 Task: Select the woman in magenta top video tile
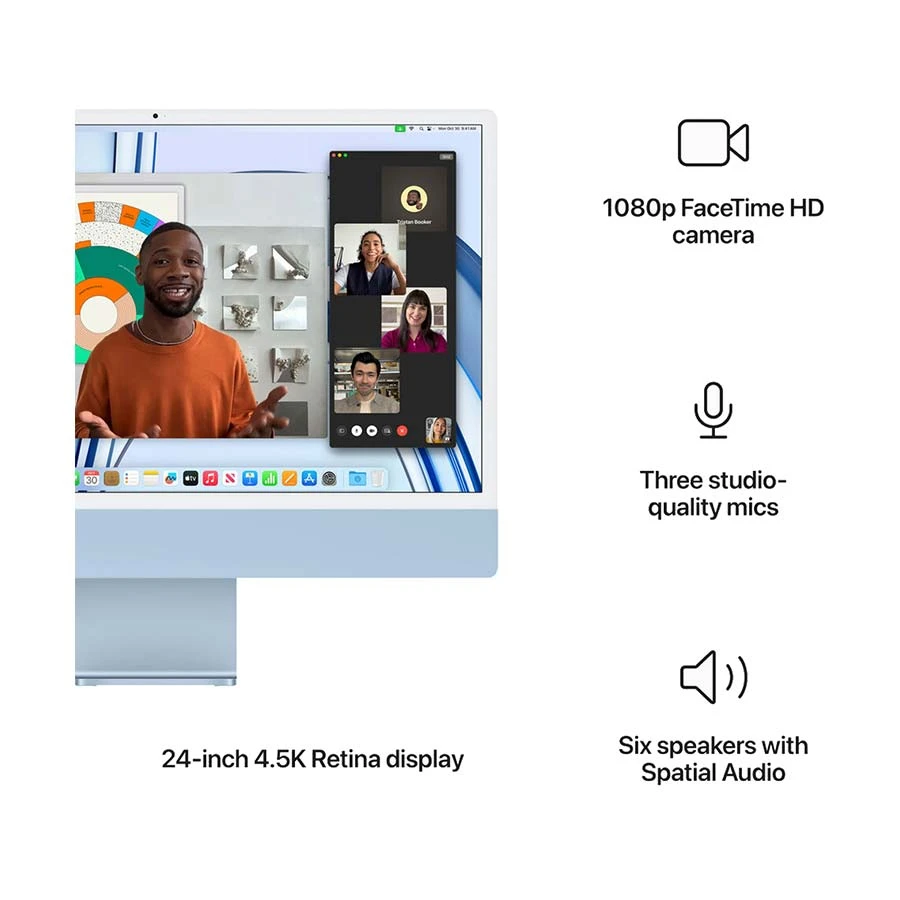414,320
